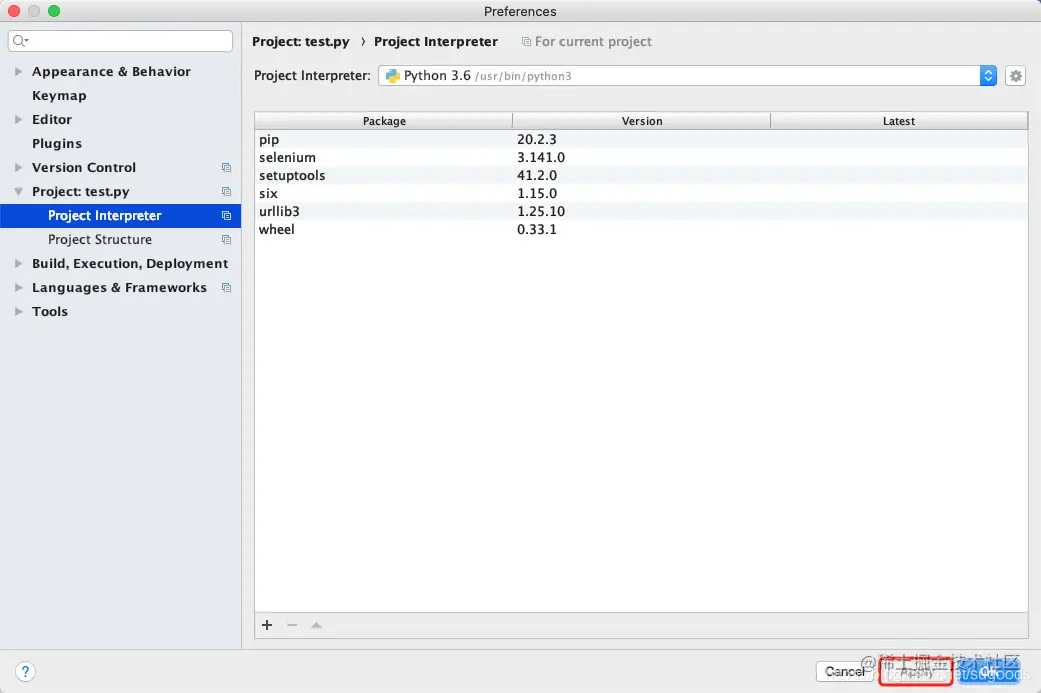Select Keymap in settings tree
The image size is (1041, 693).
point(59,96)
